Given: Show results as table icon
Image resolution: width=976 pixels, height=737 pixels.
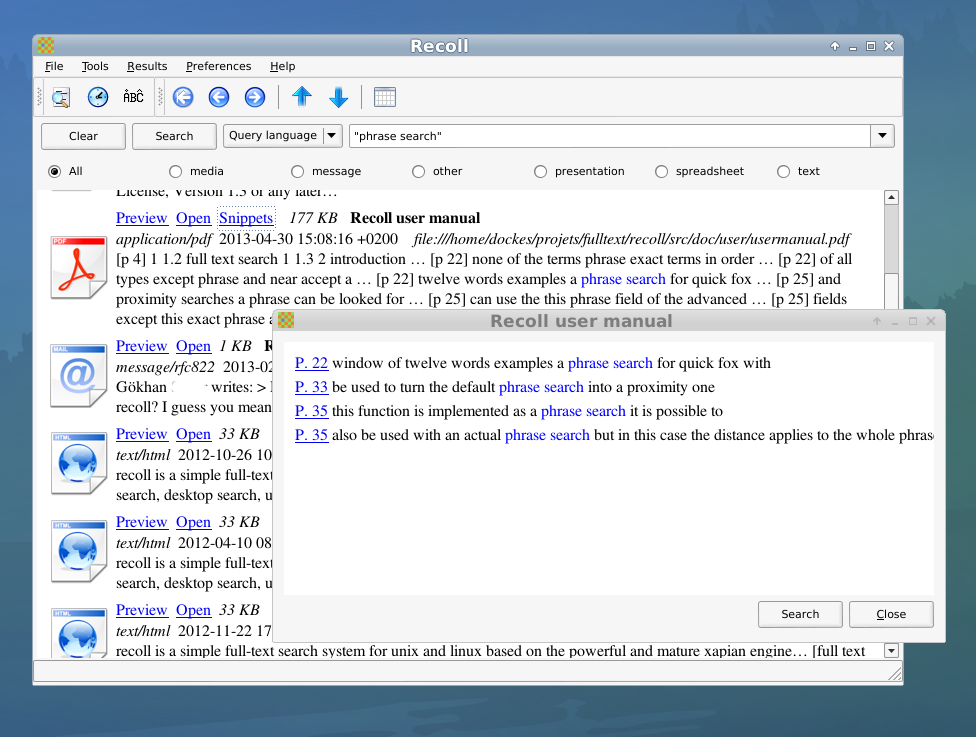Looking at the screenshot, I should click(385, 97).
